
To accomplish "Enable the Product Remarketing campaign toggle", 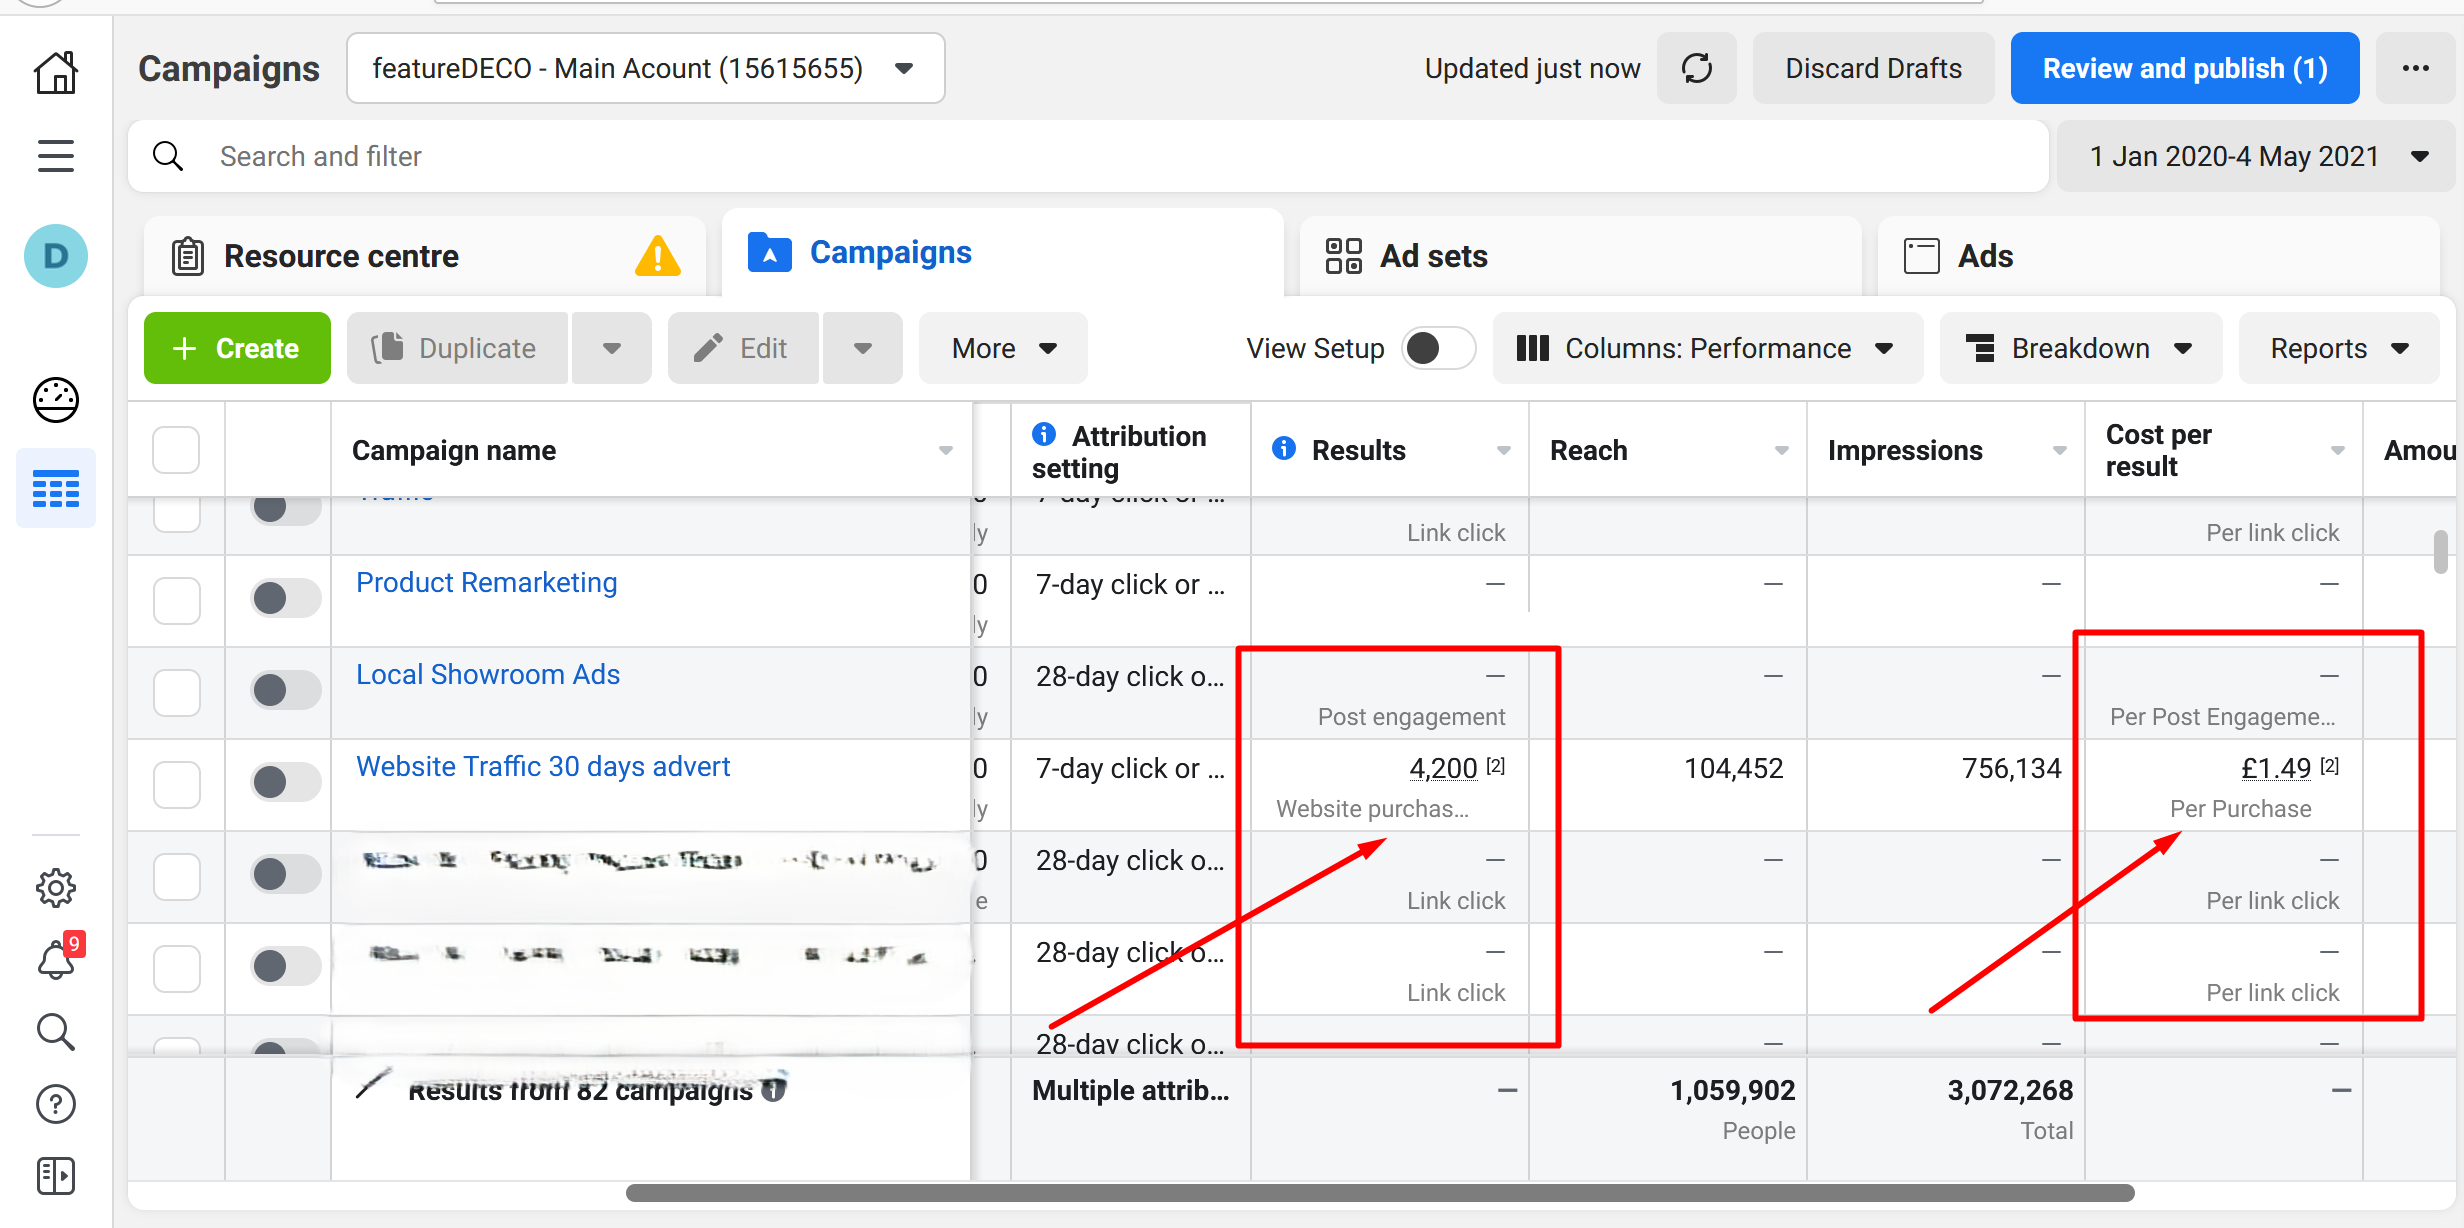I will tap(285, 598).
